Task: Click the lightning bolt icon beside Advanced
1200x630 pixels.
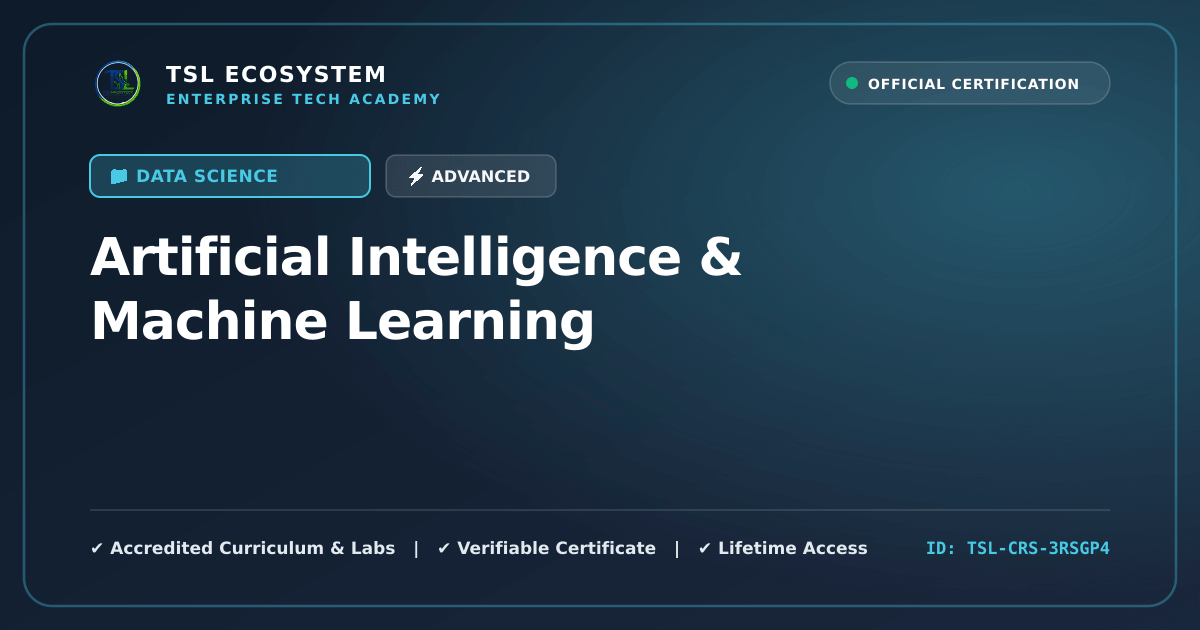Action: (416, 176)
